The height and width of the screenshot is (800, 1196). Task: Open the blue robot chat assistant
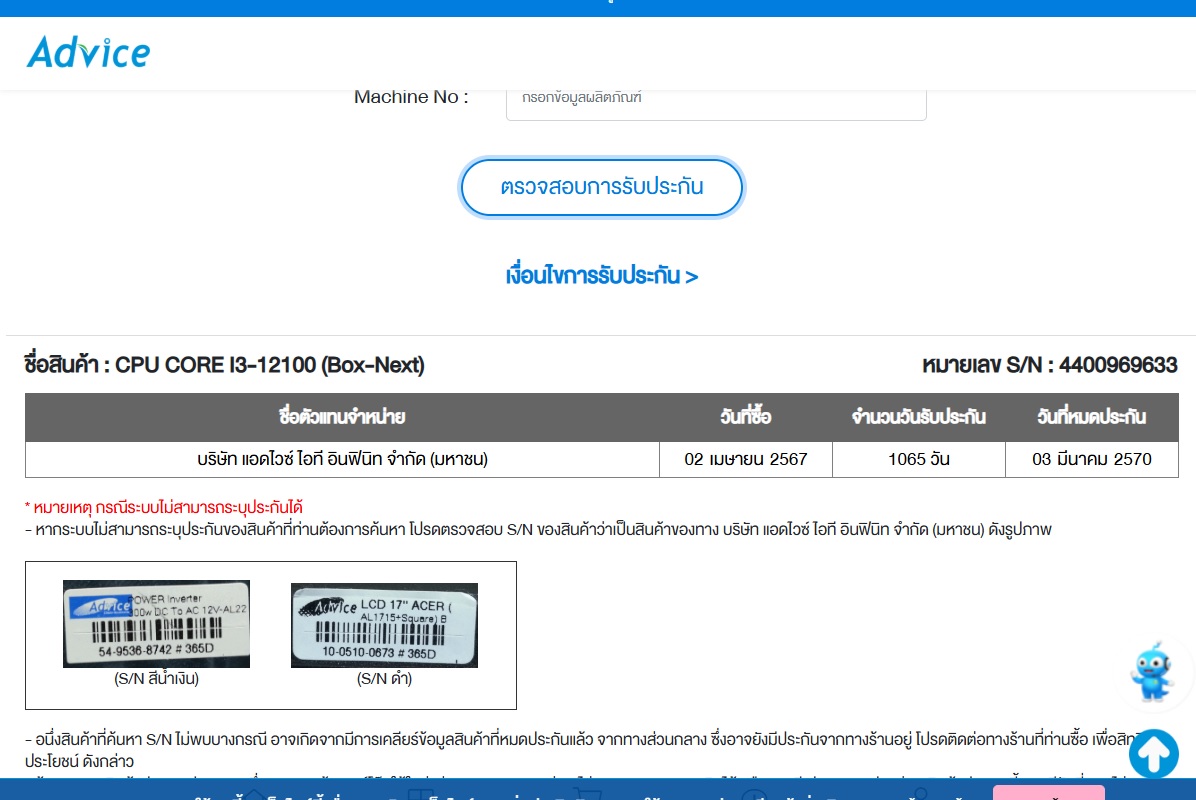1152,672
